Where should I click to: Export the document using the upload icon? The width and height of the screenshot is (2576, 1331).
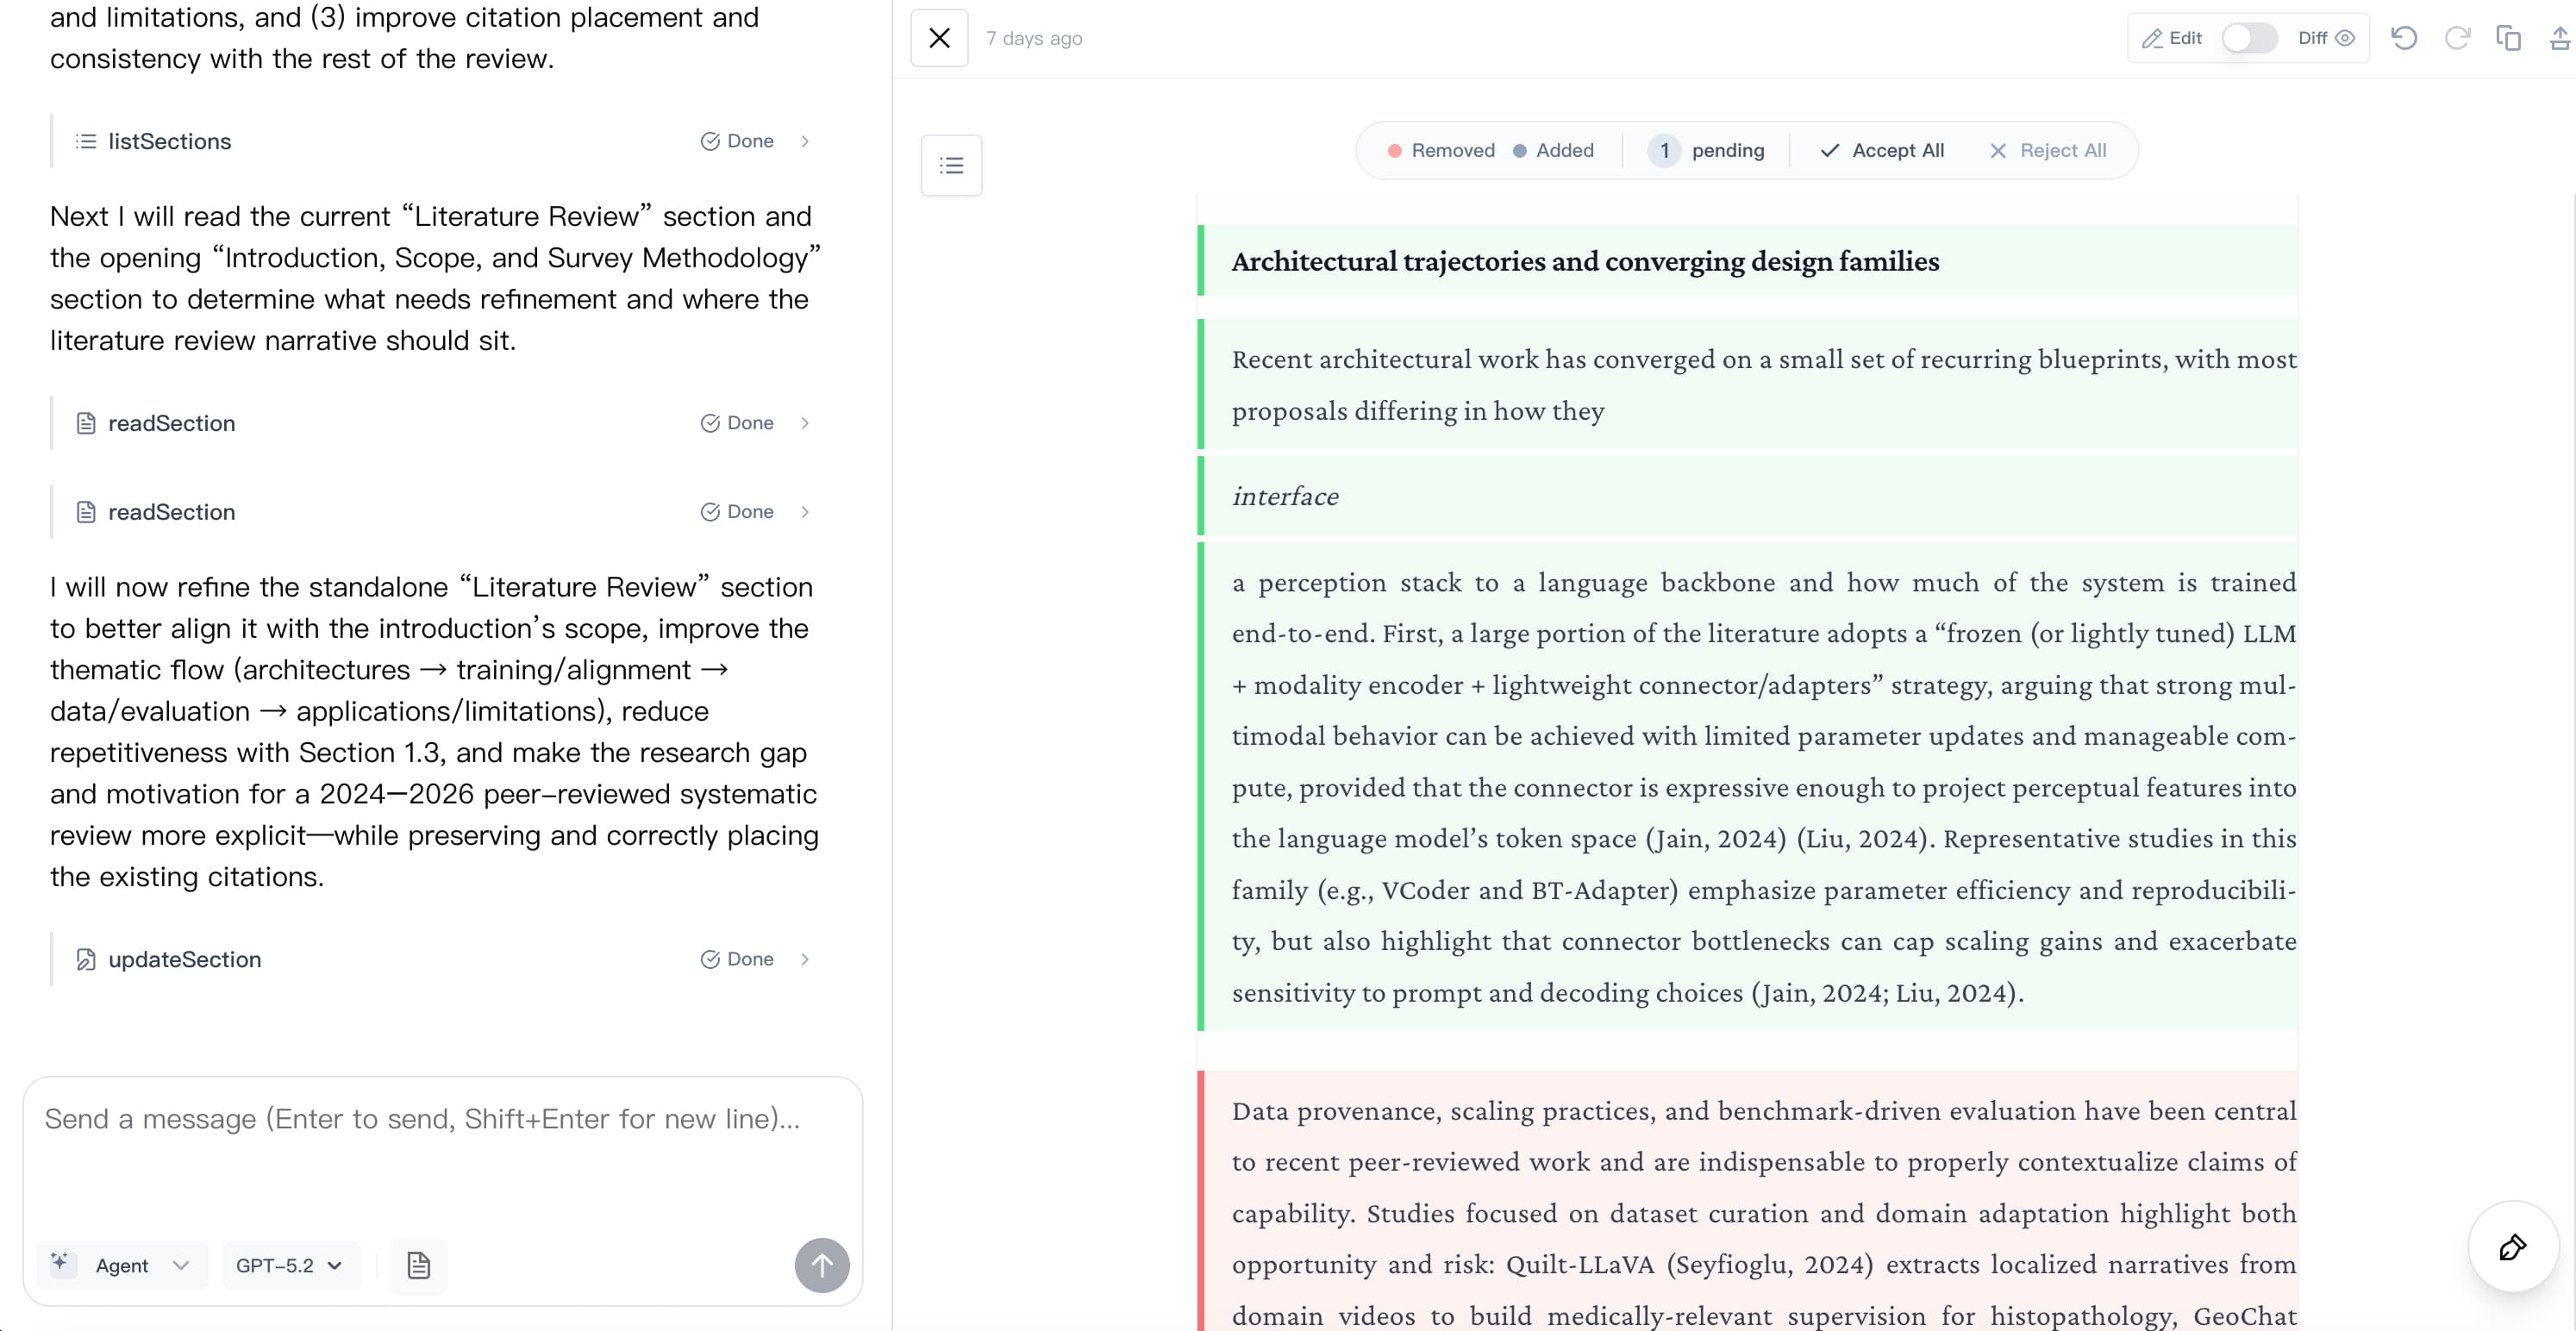click(2558, 38)
